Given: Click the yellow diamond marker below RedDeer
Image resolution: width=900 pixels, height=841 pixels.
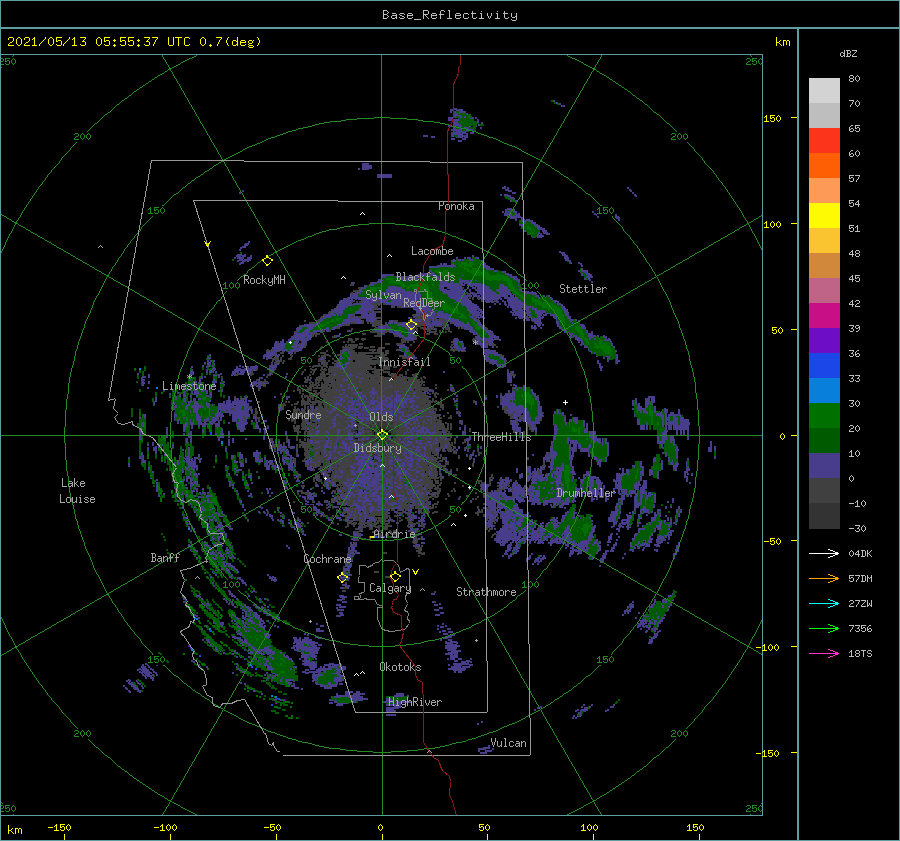Looking at the screenshot, I should (x=412, y=325).
